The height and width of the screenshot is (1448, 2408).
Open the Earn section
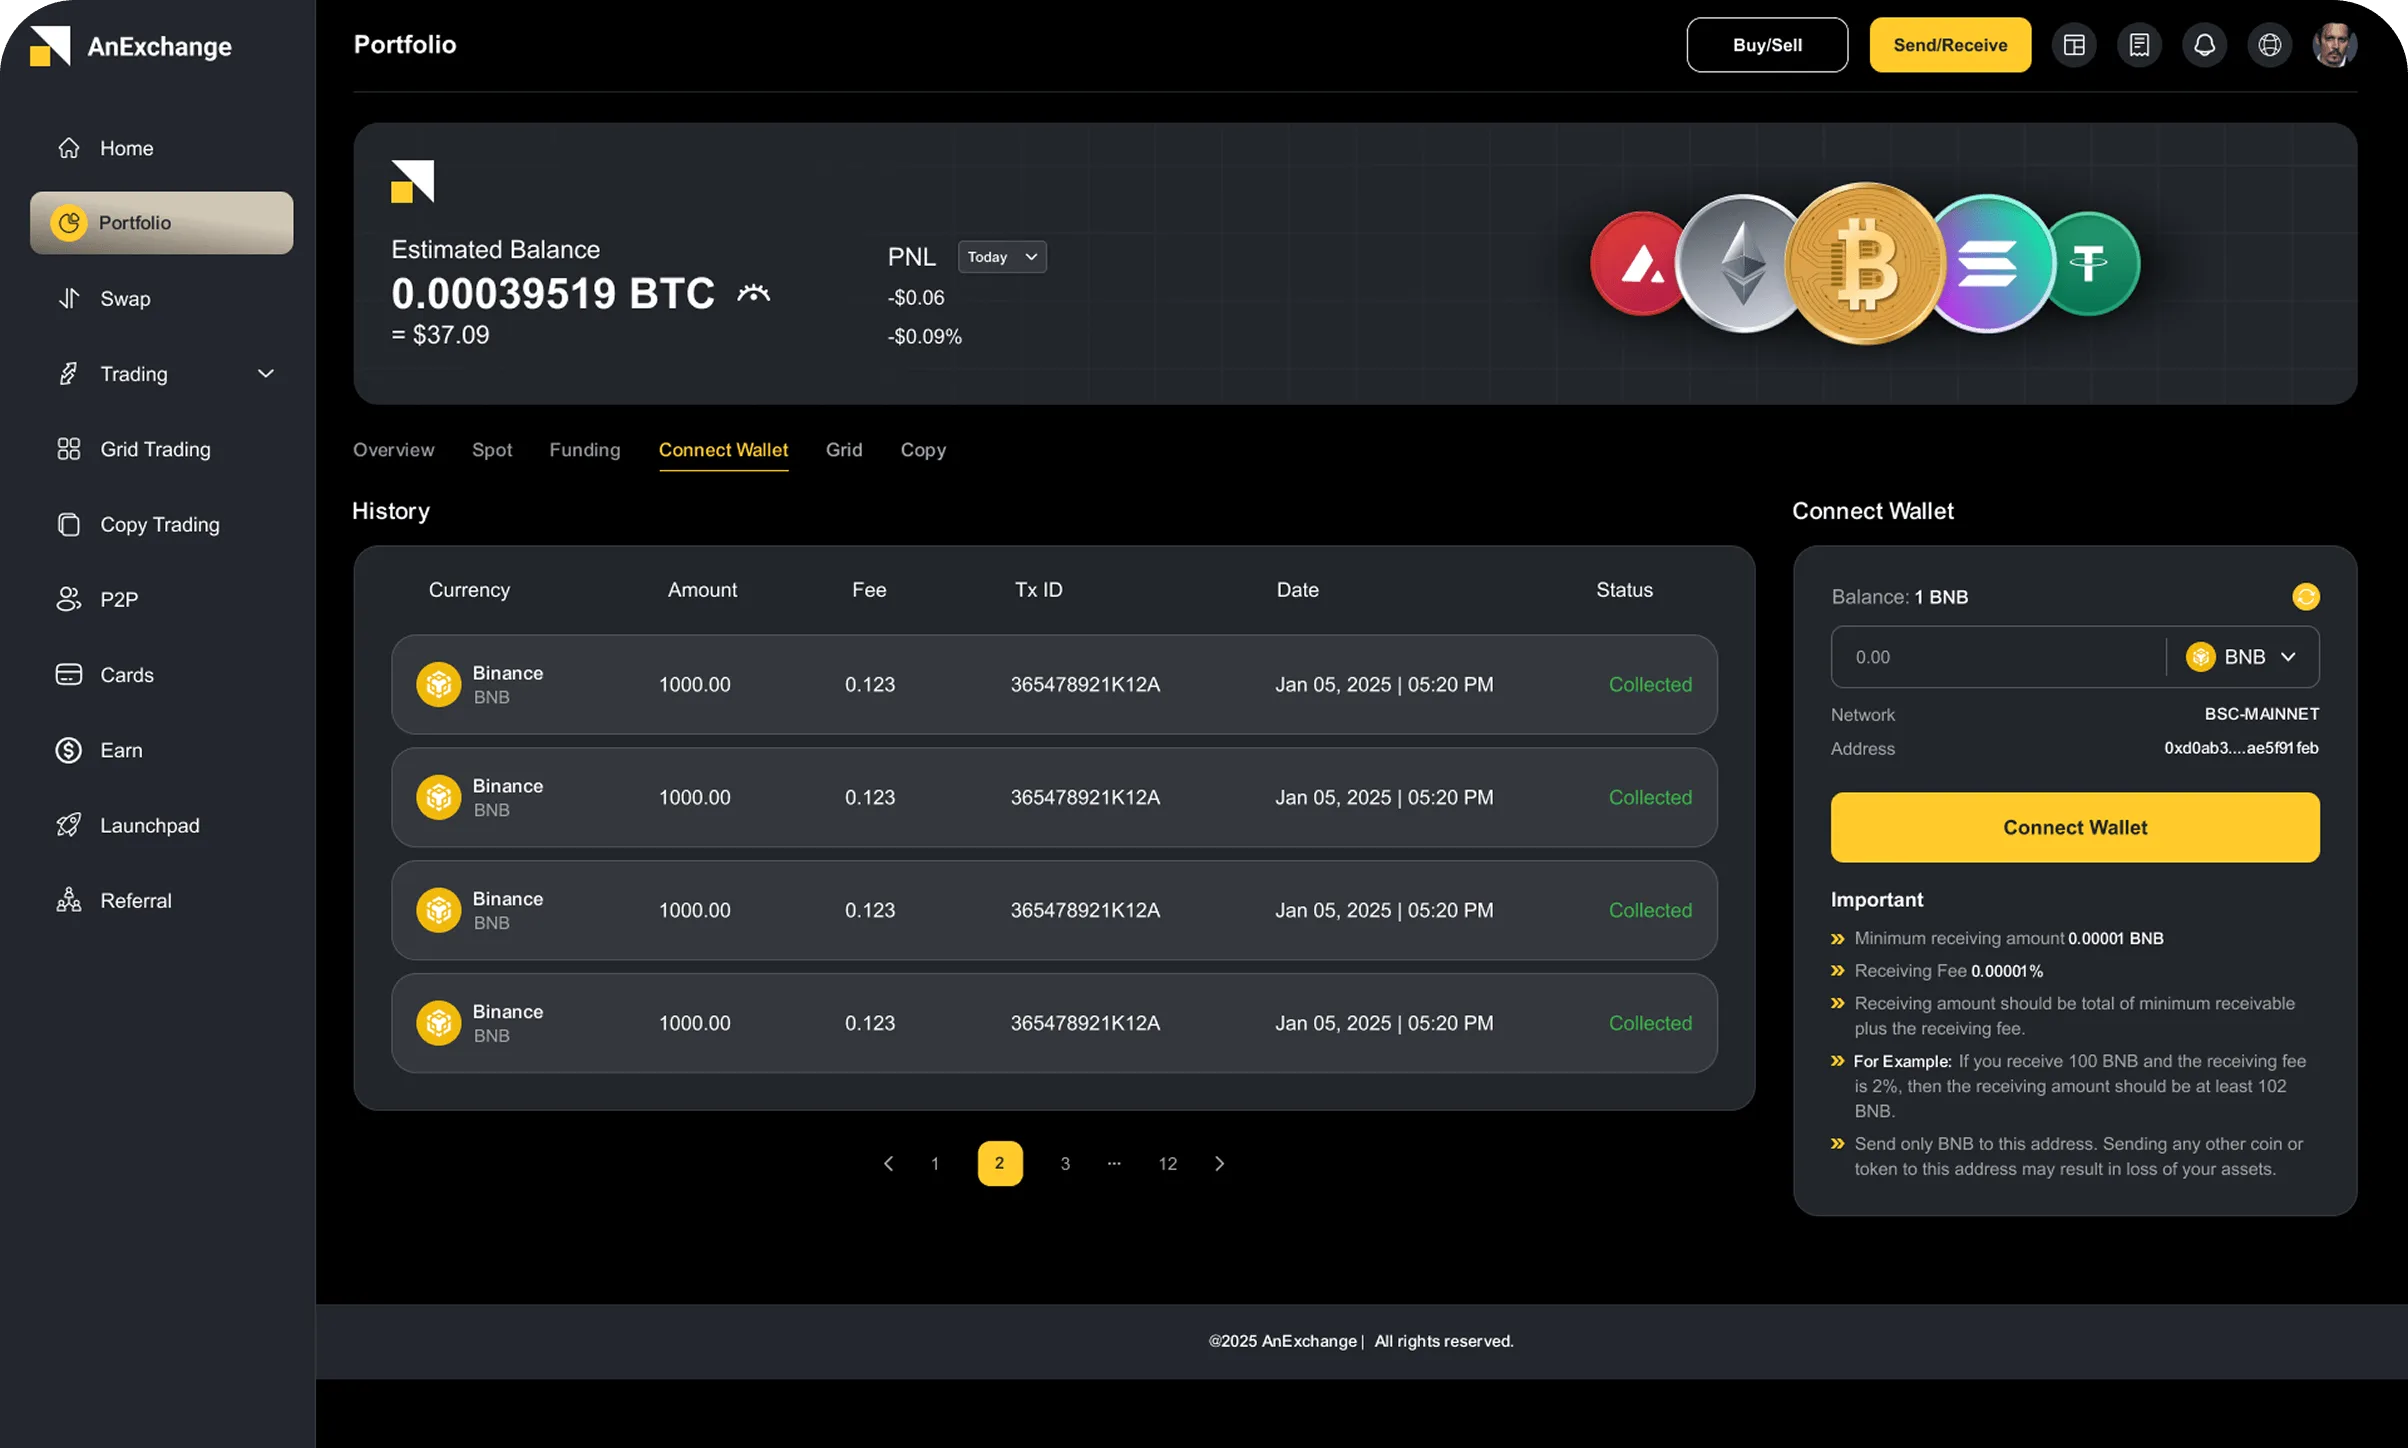tap(121, 750)
